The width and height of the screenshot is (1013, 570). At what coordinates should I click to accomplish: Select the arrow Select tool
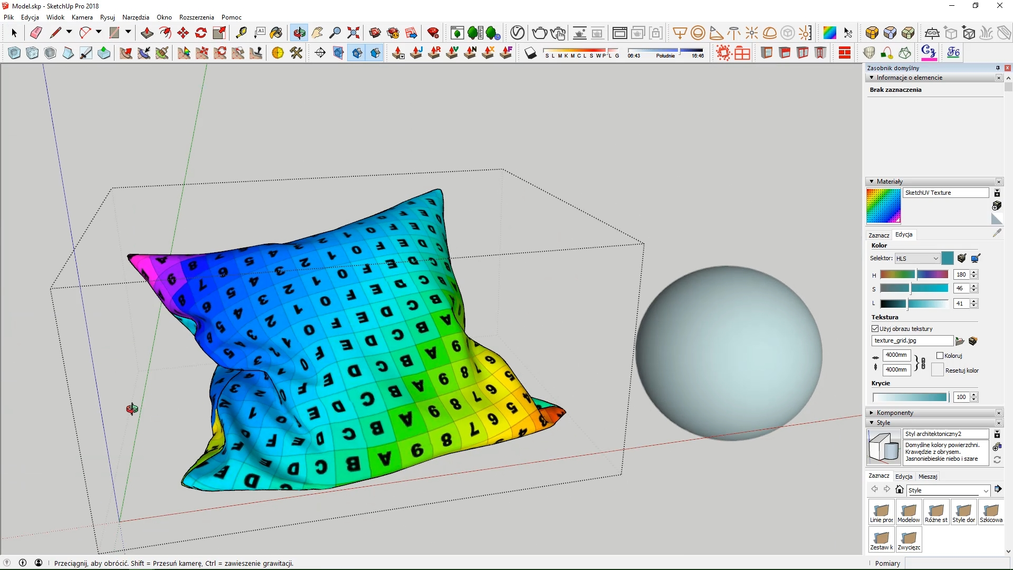click(14, 32)
